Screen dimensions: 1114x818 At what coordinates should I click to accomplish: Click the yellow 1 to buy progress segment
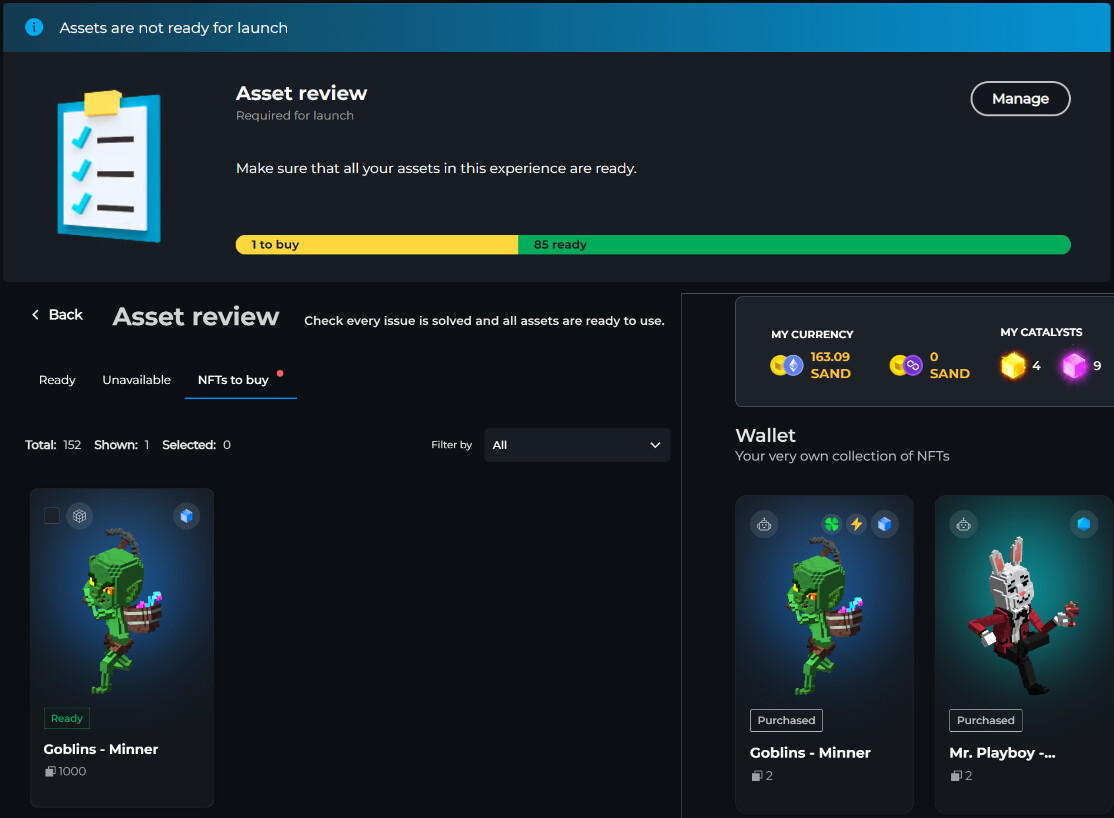(377, 244)
